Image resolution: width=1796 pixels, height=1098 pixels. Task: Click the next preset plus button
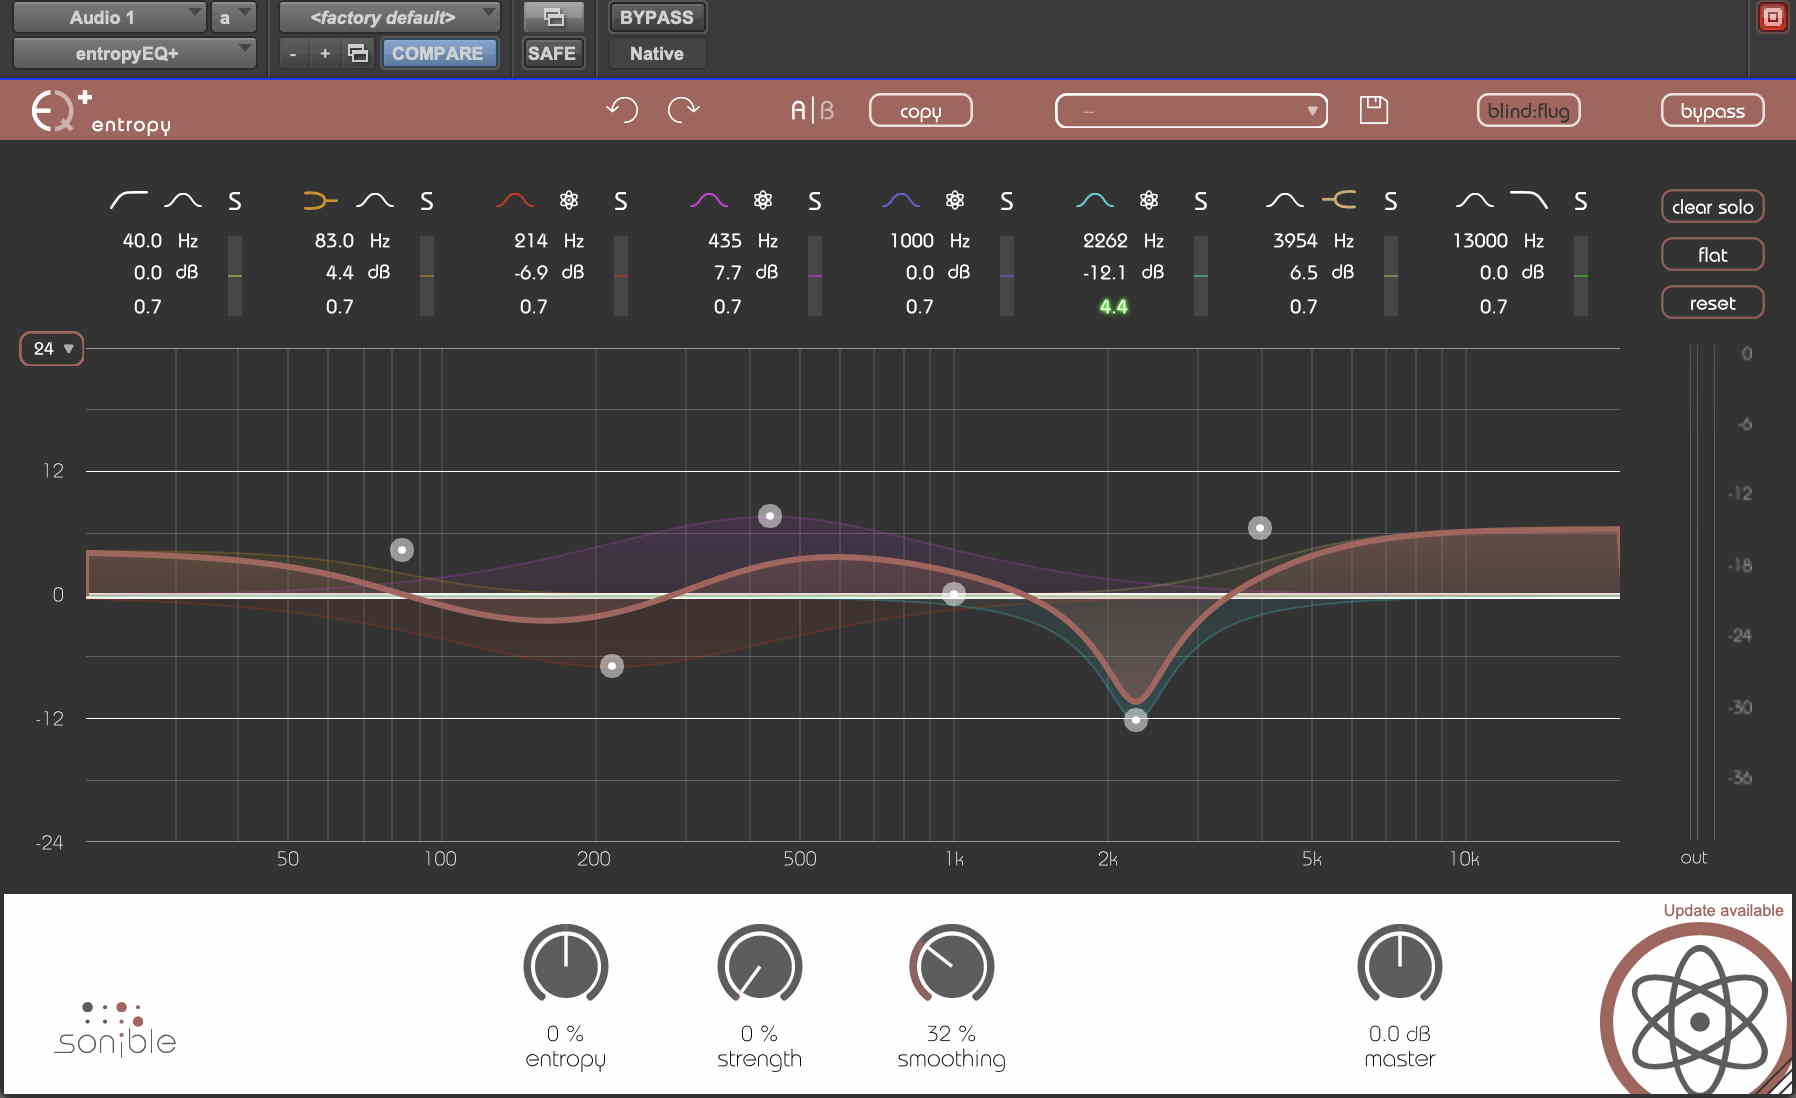[x=325, y=53]
